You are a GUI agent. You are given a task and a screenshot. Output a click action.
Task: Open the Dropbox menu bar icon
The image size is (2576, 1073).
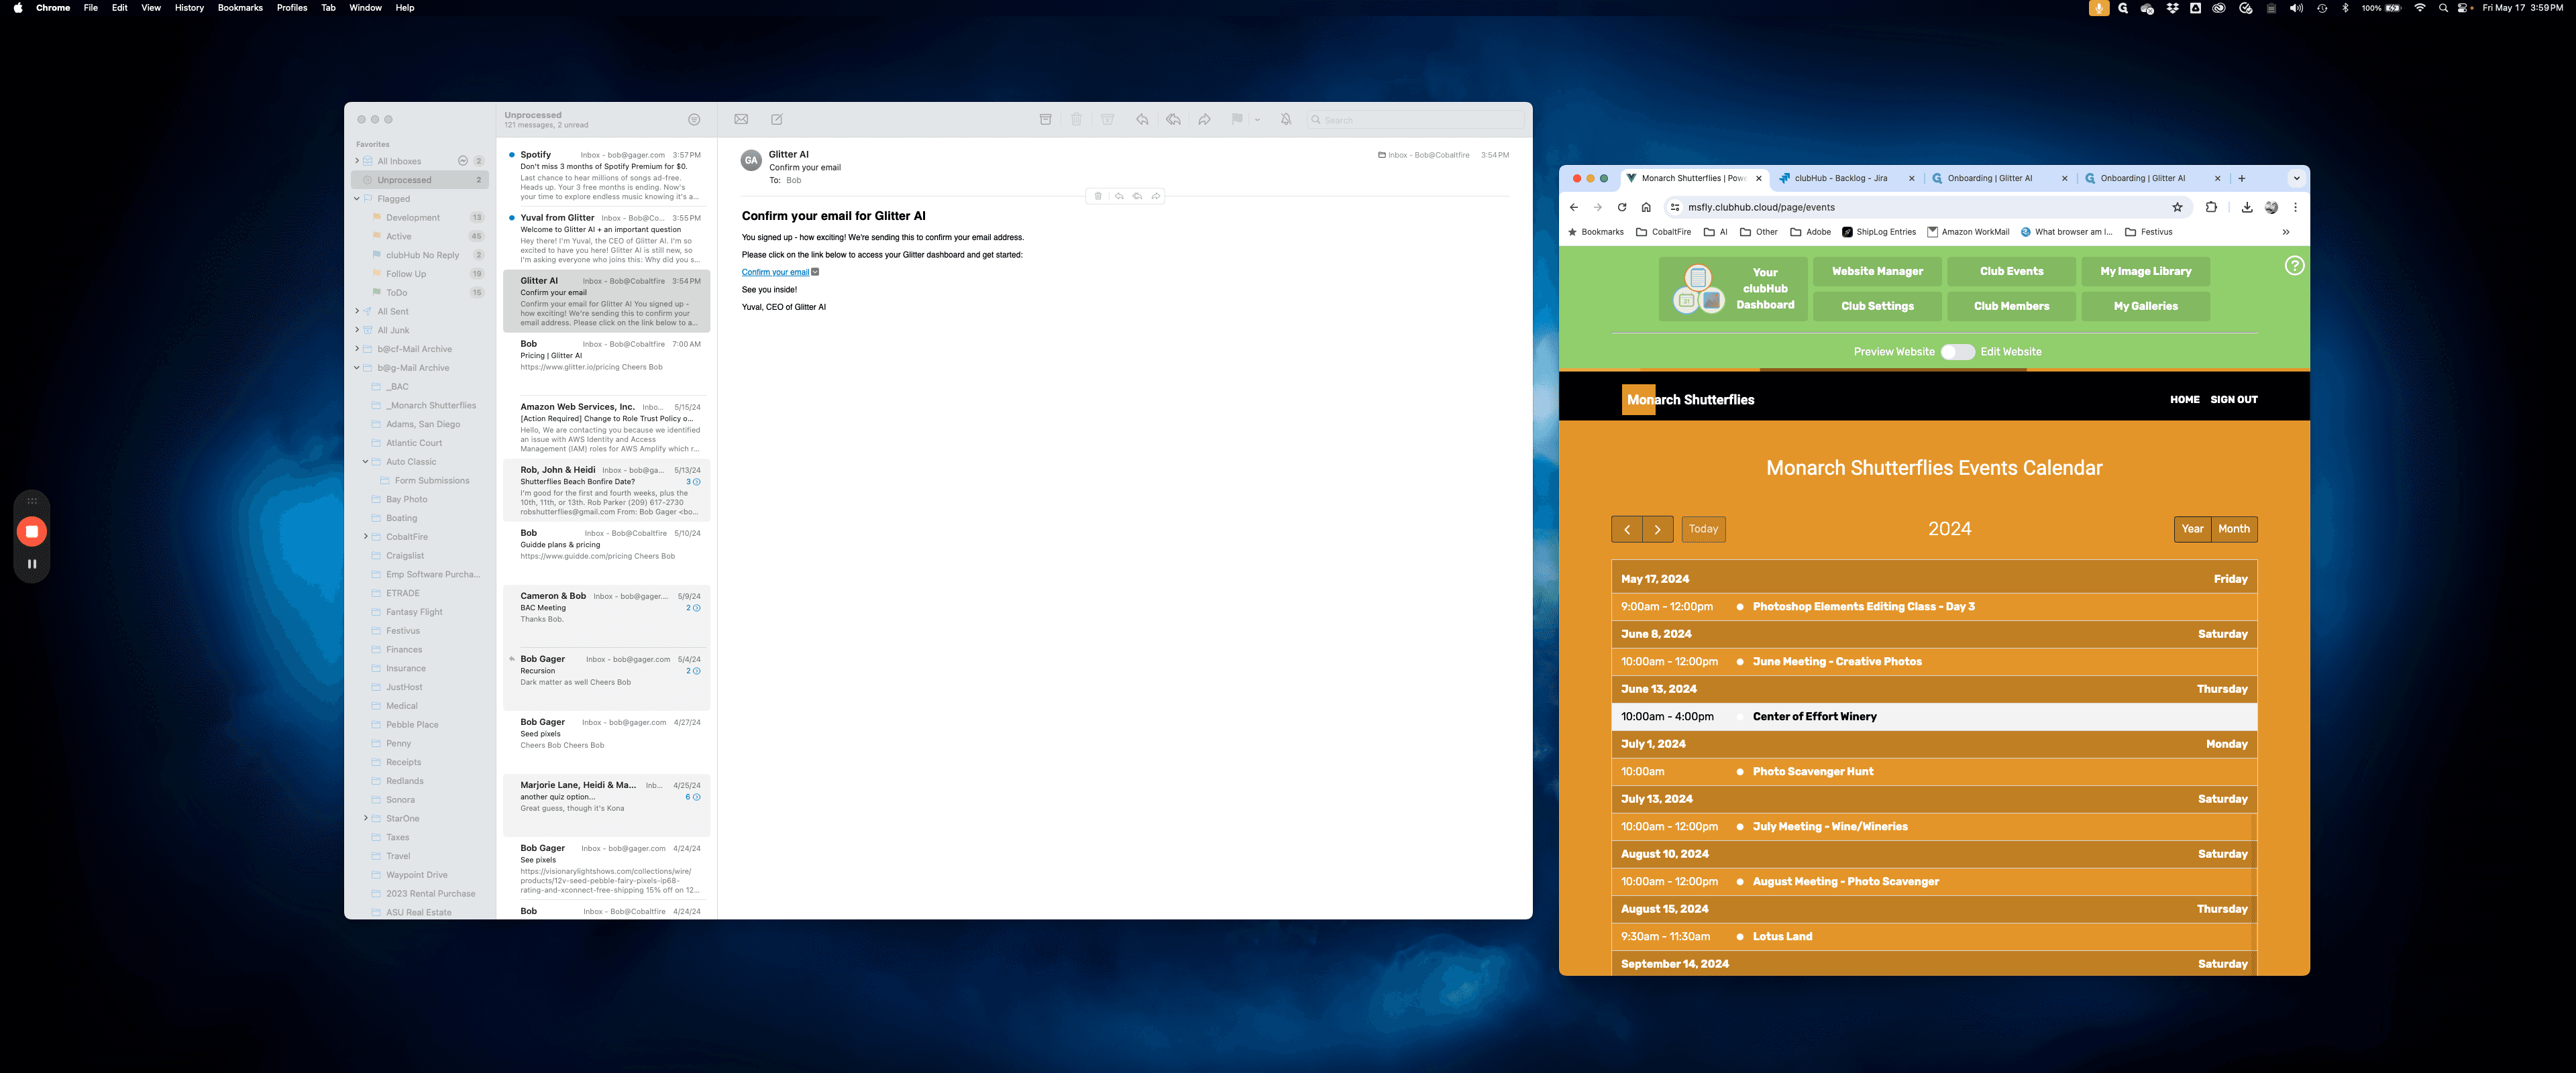pos(2172,8)
